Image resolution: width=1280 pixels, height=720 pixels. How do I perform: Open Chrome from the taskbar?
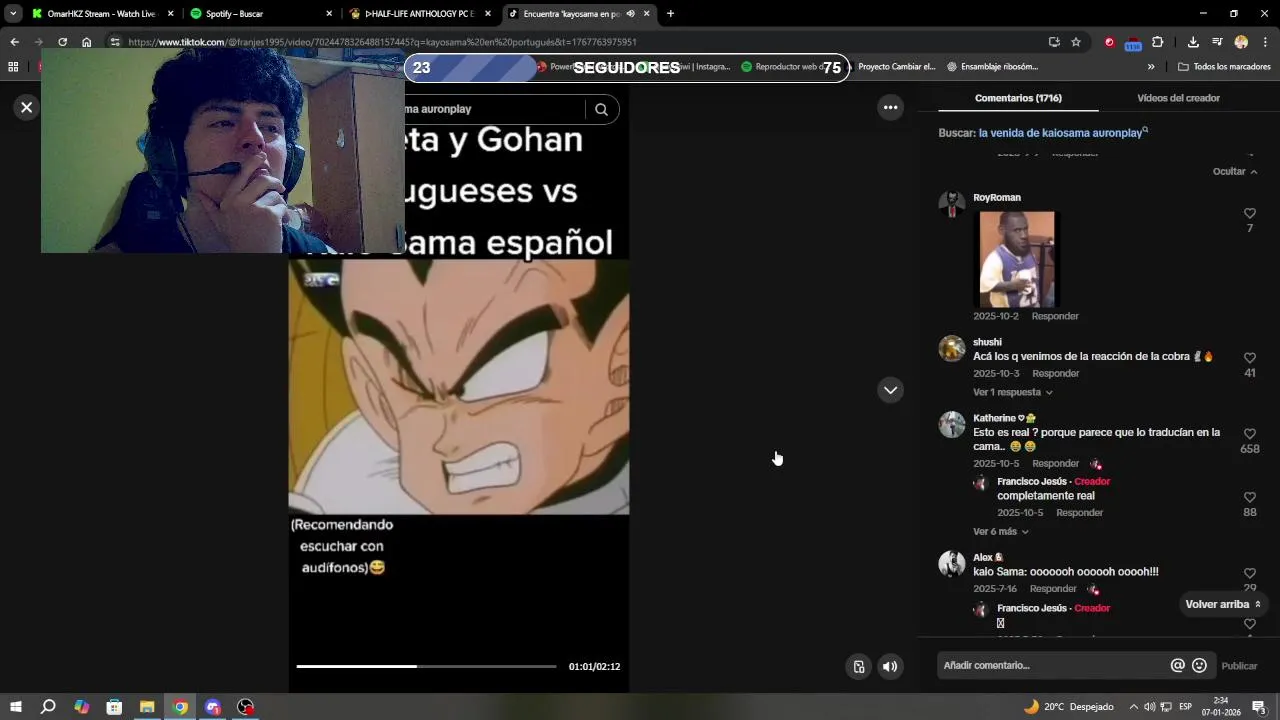[180, 707]
